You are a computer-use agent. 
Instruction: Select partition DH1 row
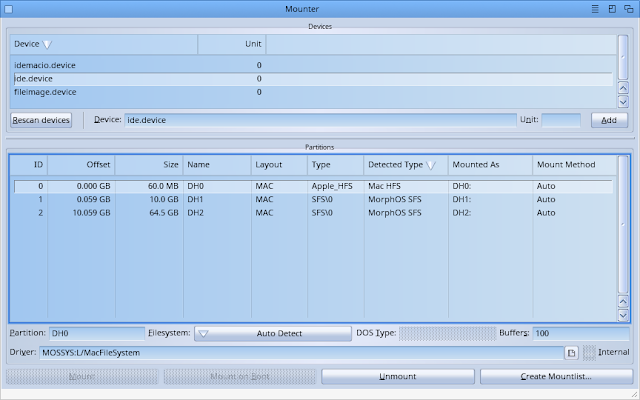click(313, 200)
